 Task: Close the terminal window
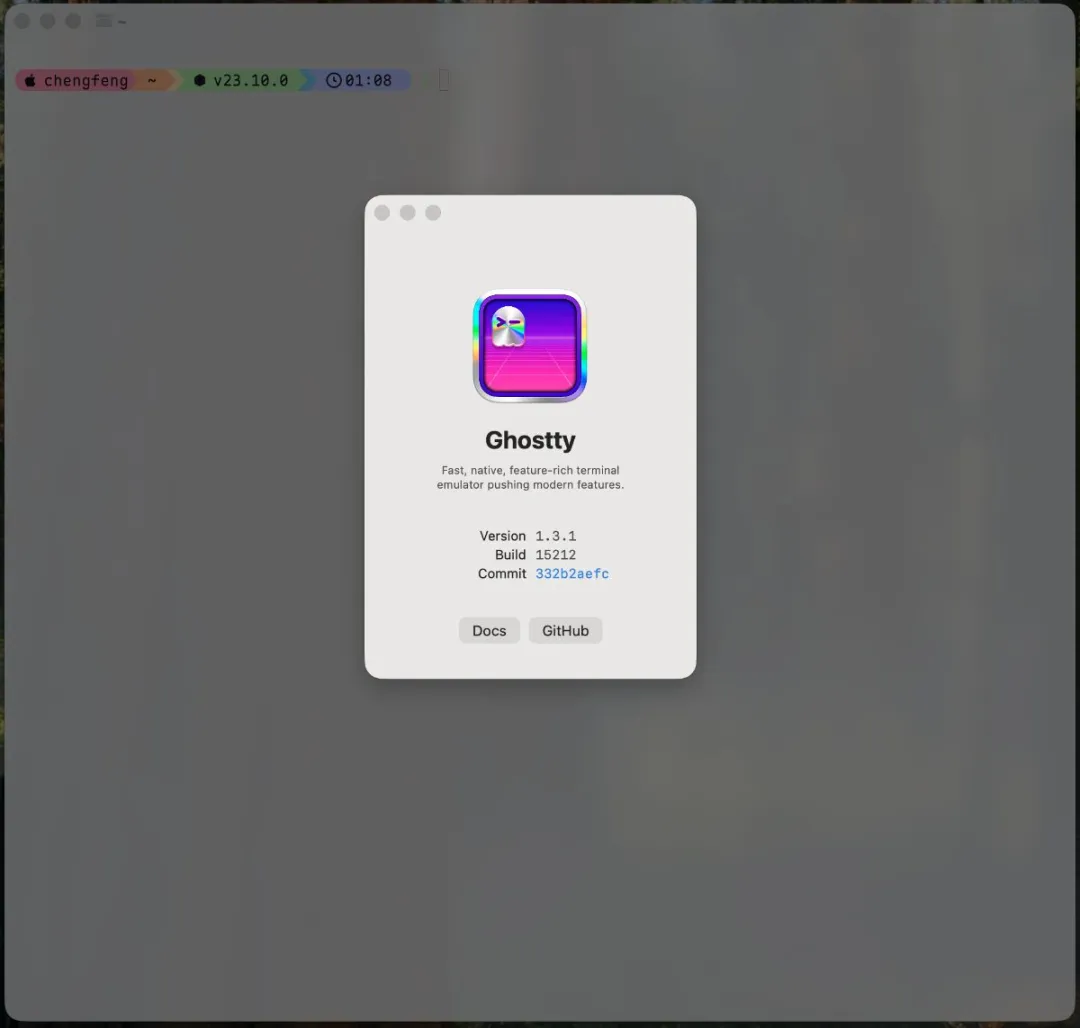(22, 21)
